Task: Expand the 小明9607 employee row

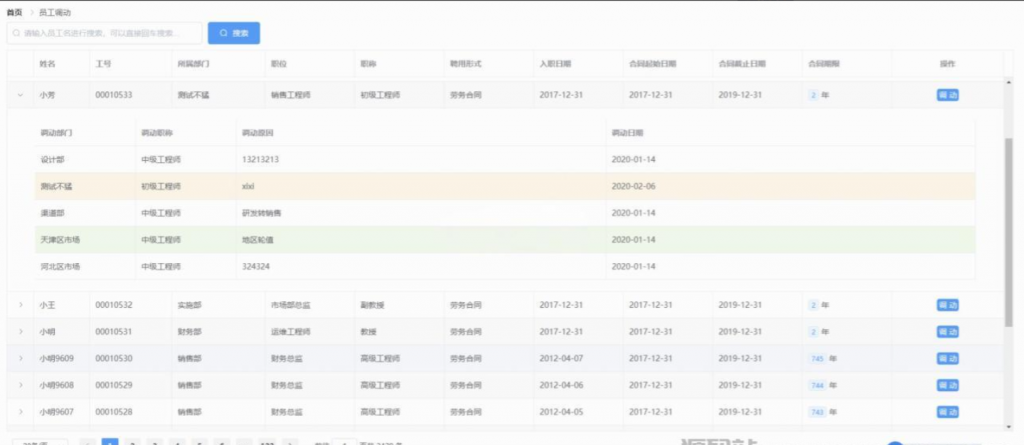Action: tap(20, 412)
